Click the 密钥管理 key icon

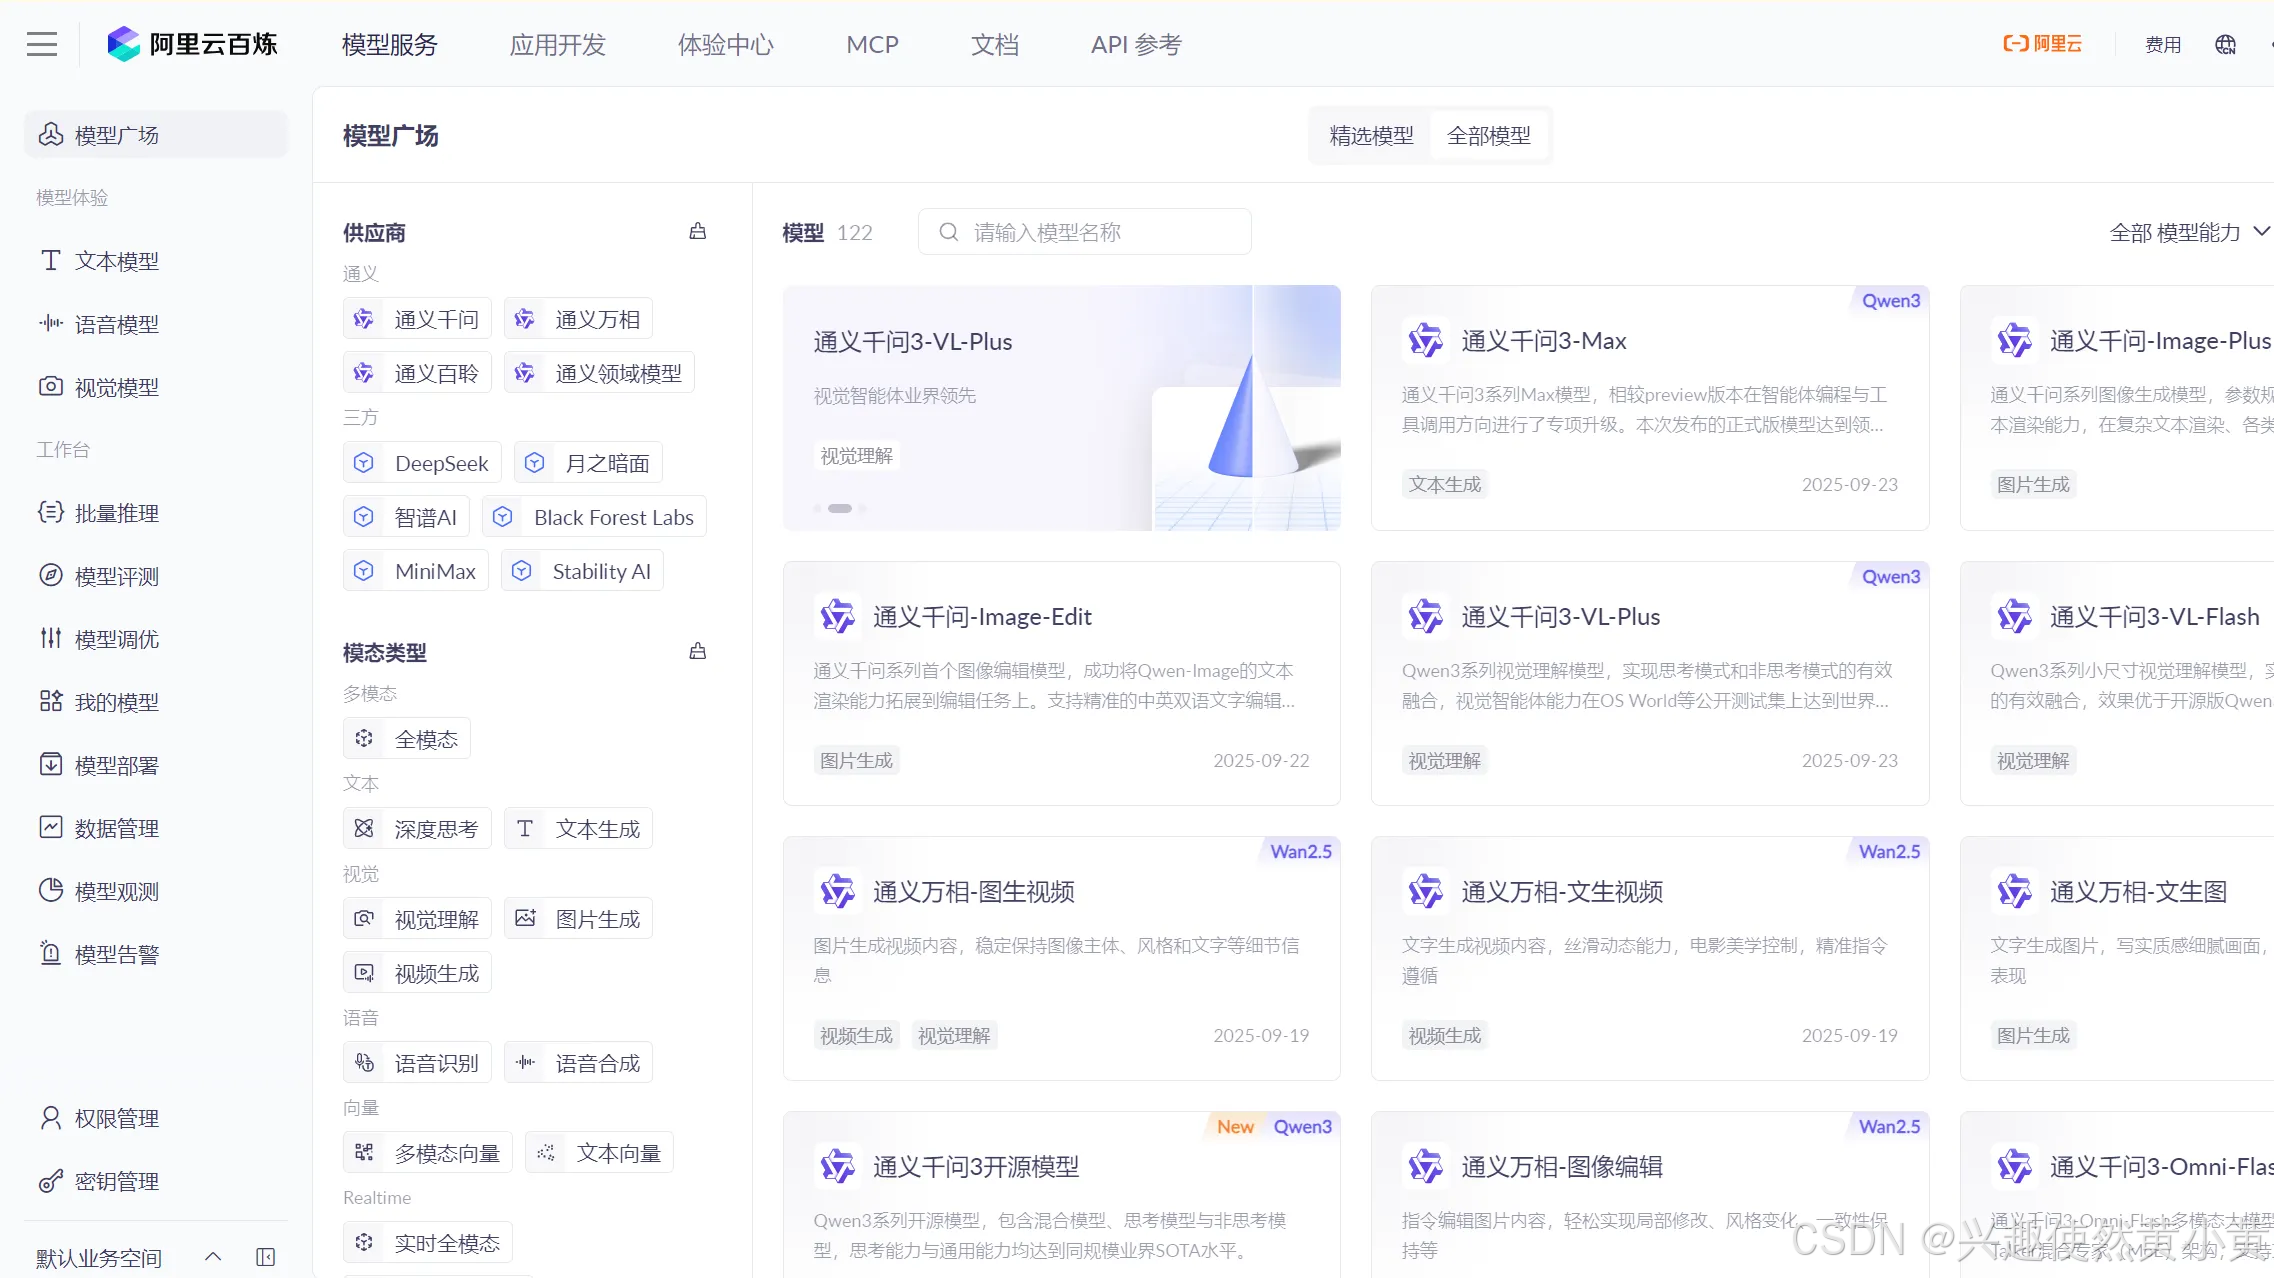pos(51,1181)
